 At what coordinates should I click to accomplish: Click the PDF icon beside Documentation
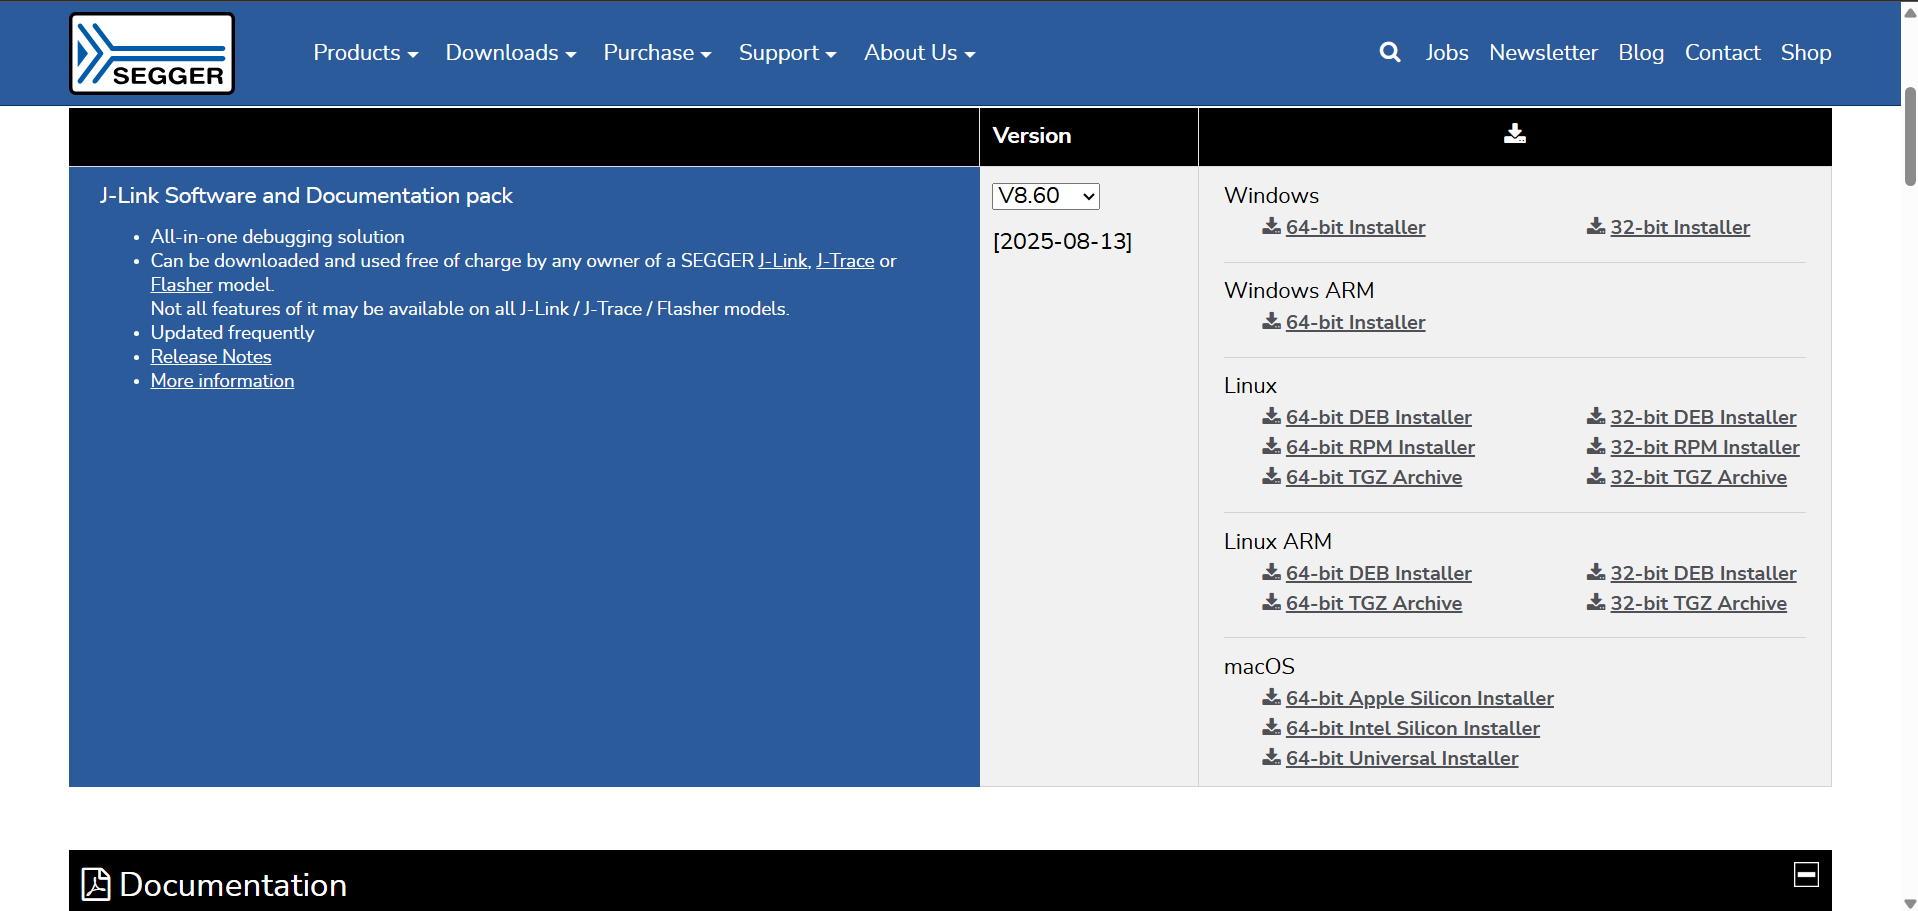click(96, 884)
